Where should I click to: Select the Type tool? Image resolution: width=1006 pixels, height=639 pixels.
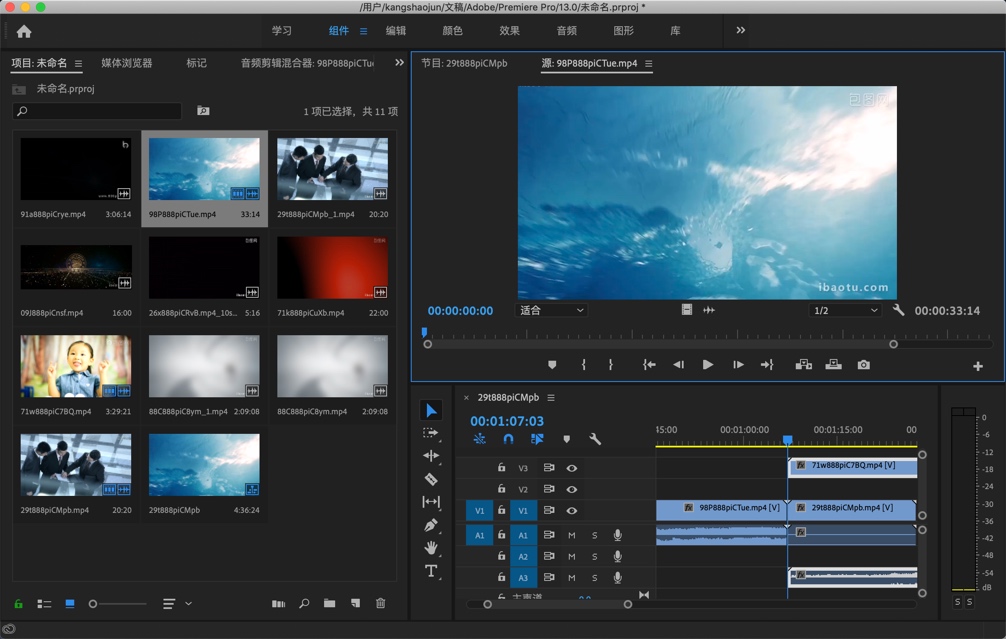432,573
